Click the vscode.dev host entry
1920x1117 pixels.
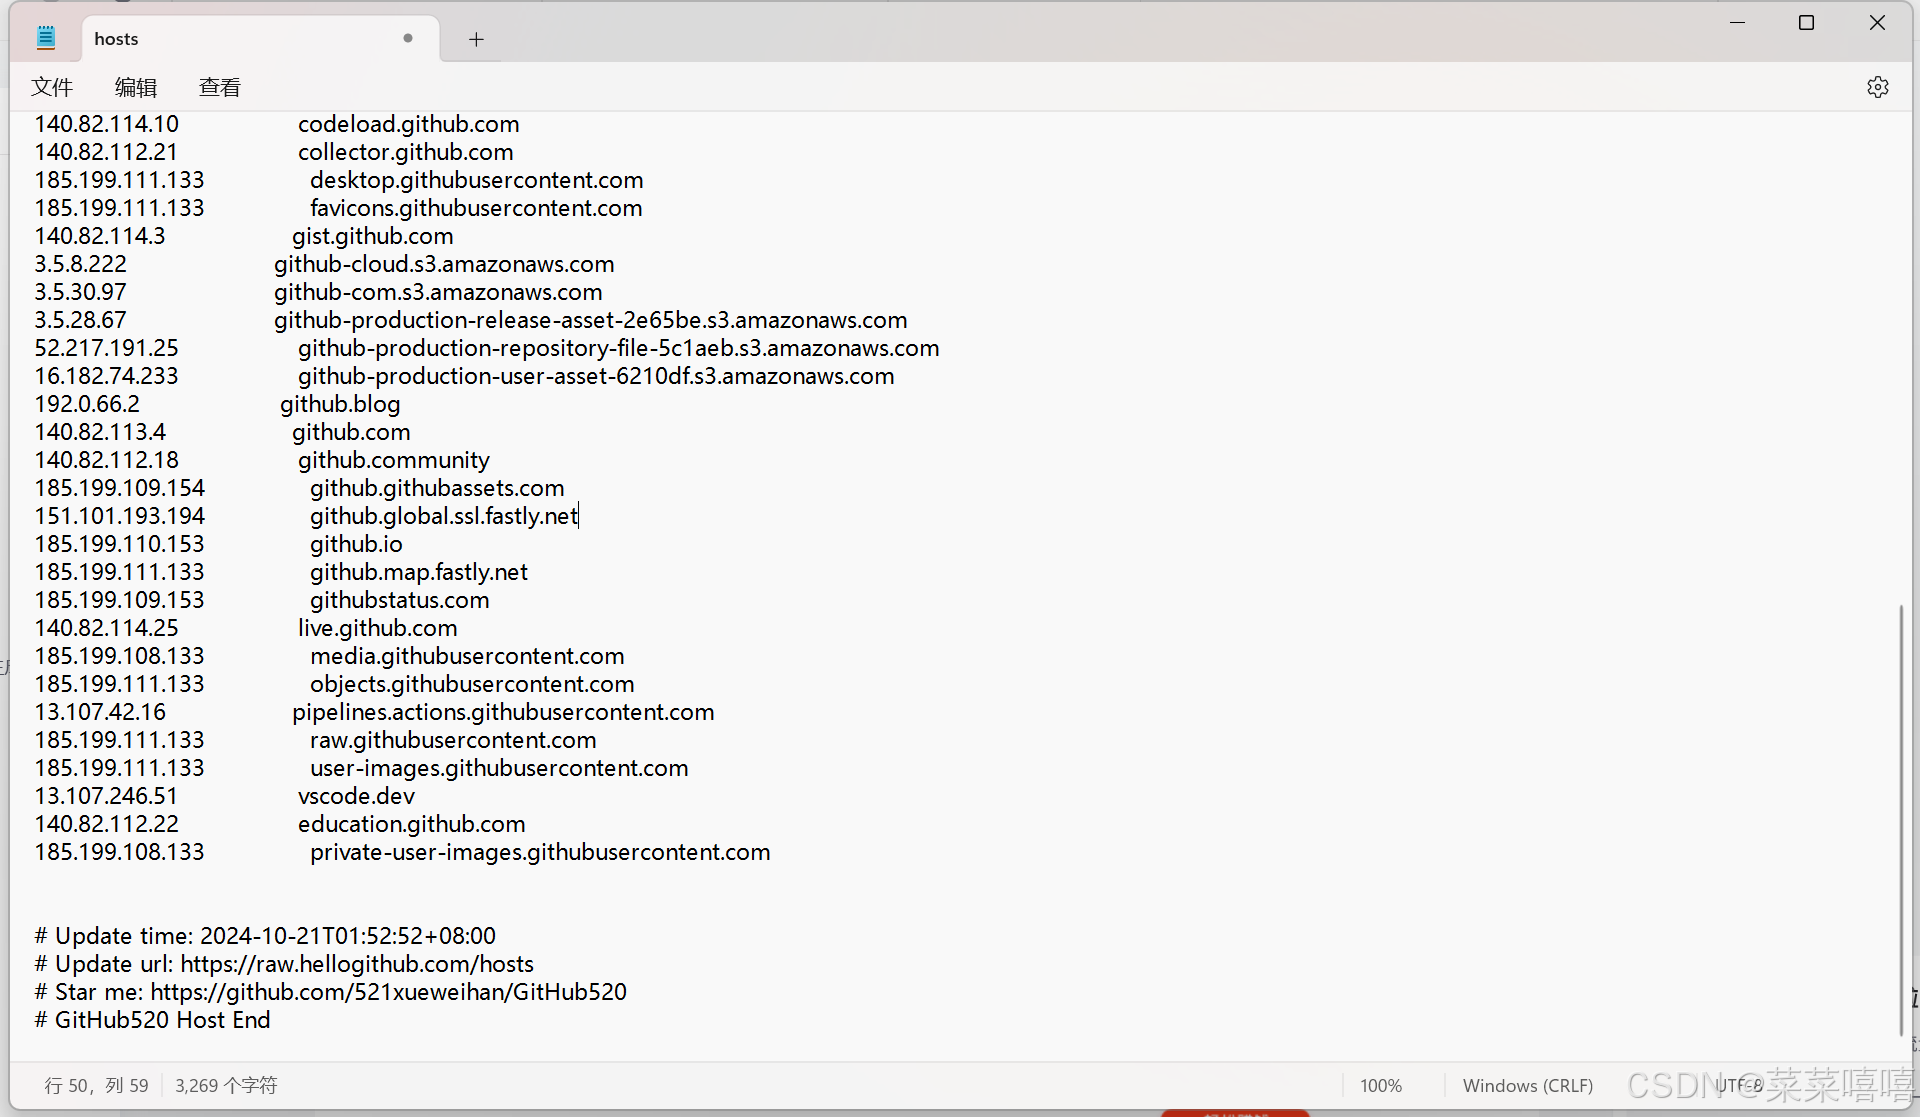(356, 796)
